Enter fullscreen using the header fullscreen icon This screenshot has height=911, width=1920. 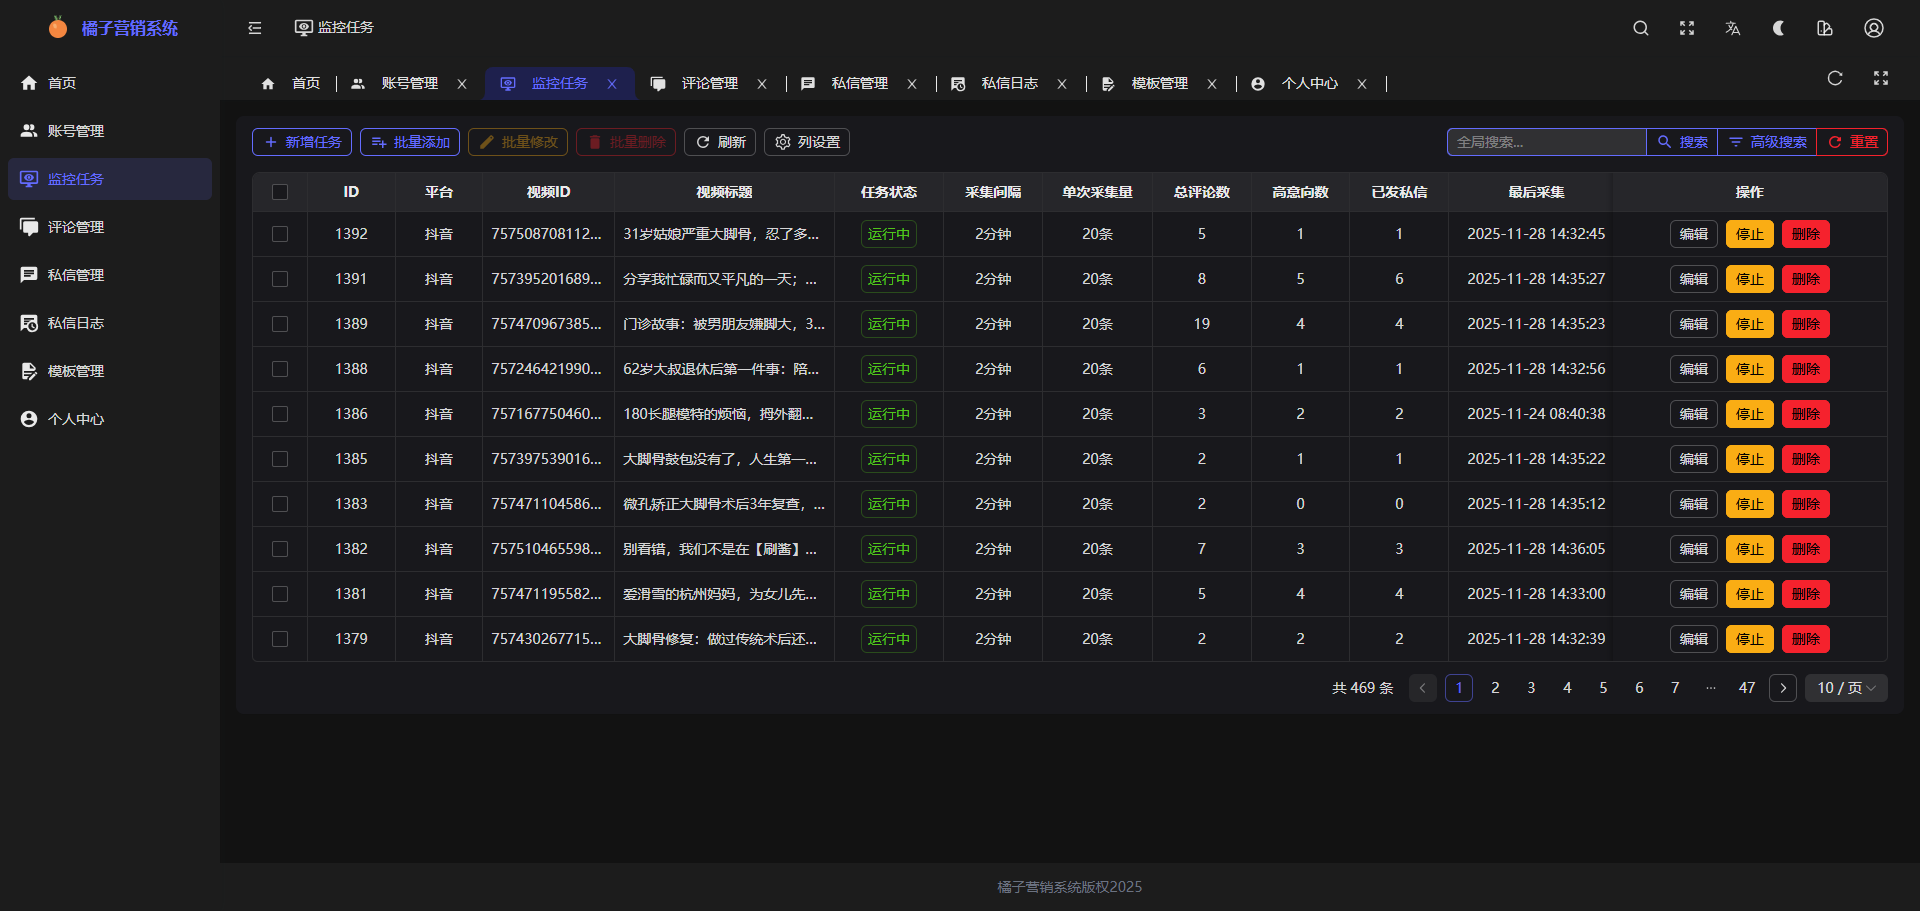click(1687, 28)
